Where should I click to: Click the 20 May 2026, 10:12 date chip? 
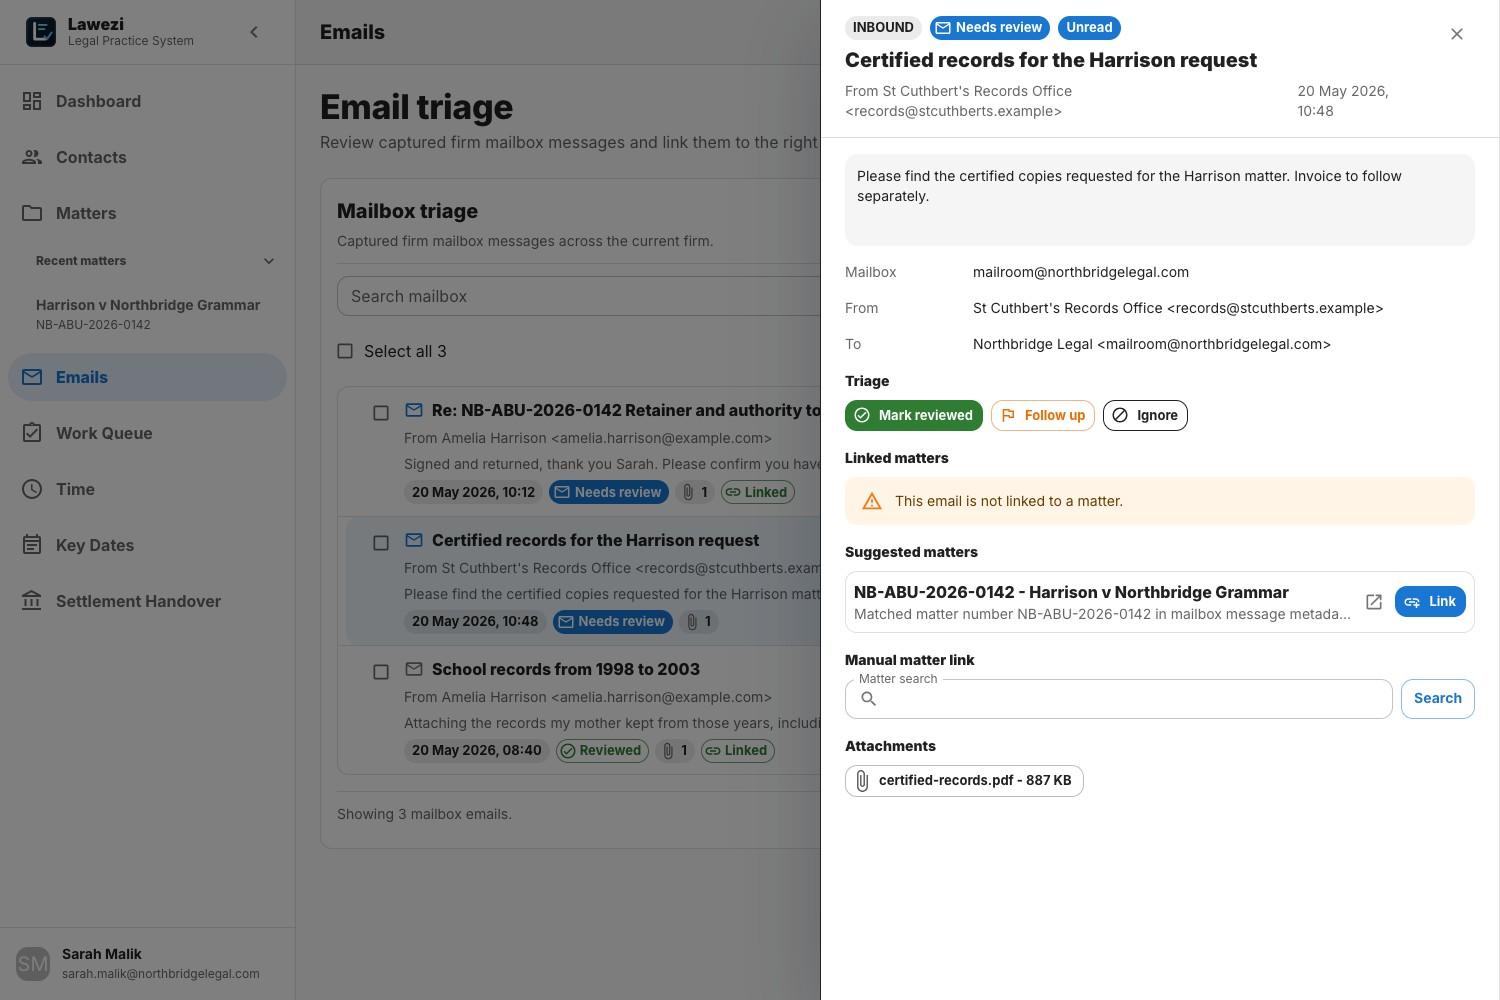[474, 492]
